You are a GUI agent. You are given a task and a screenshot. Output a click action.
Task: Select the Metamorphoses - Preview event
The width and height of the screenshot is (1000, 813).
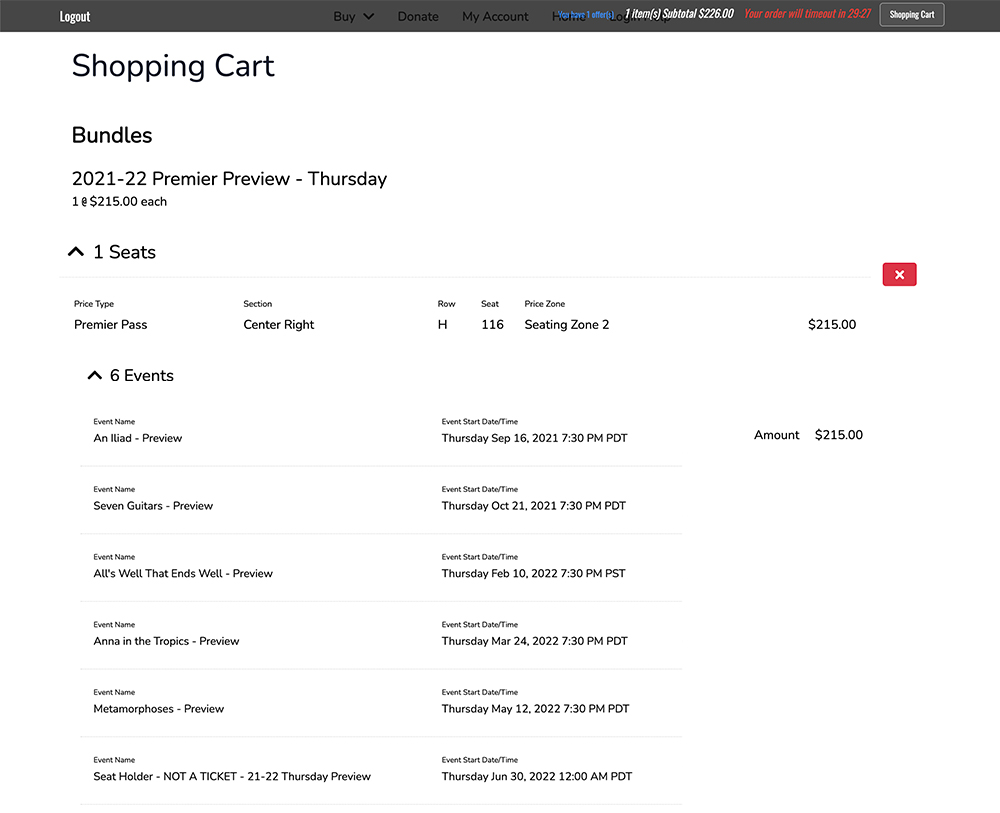pos(158,709)
